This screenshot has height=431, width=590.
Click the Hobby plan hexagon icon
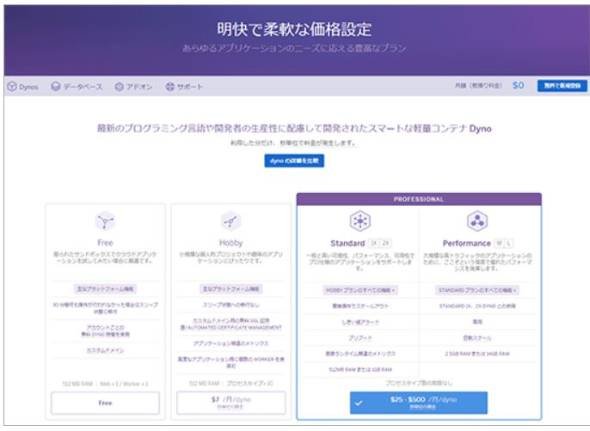click(231, 221)
